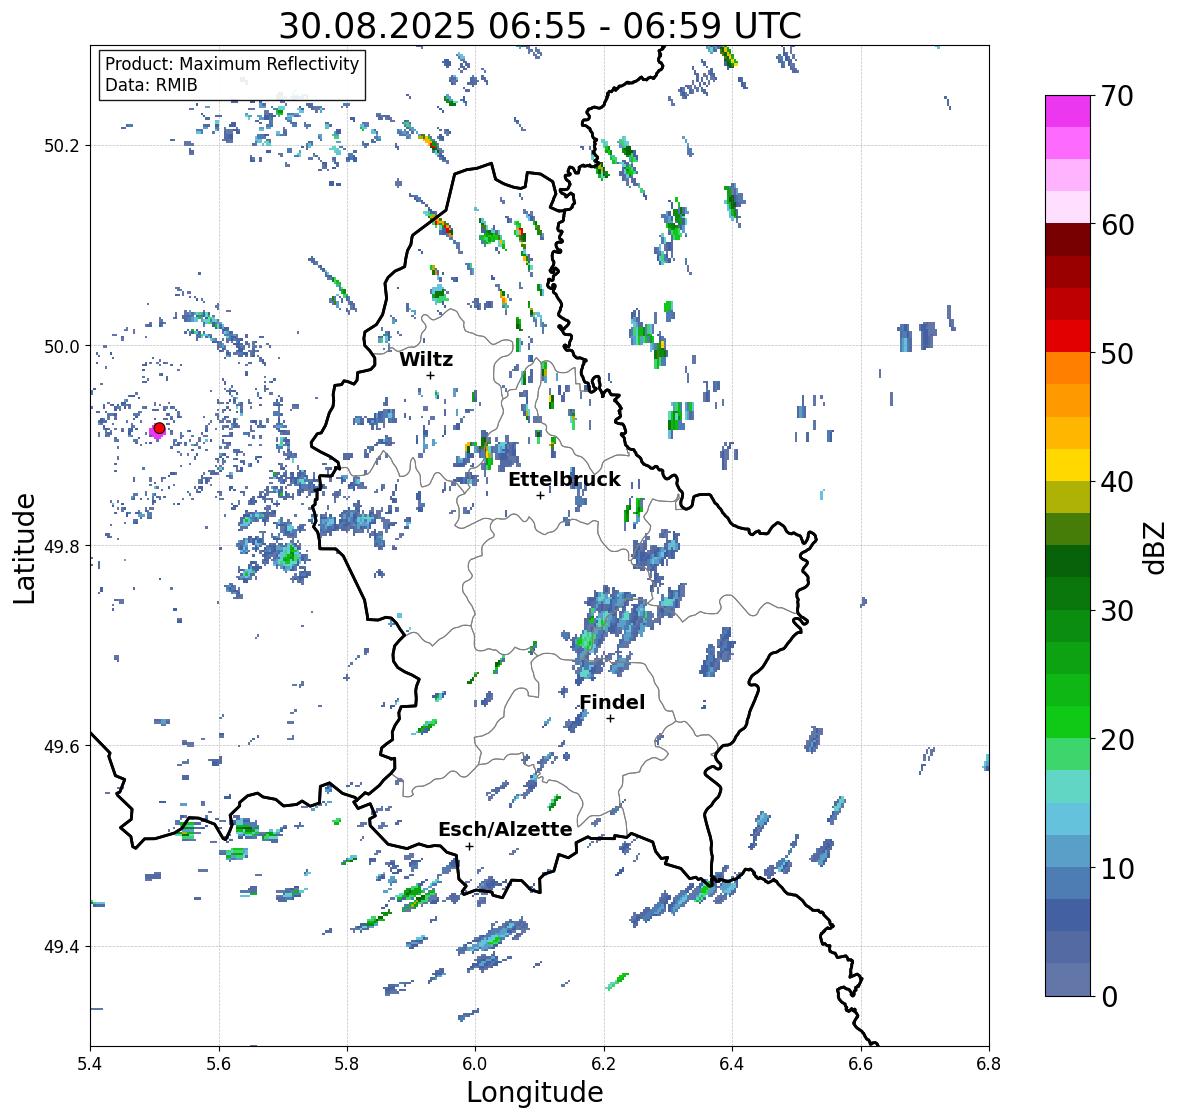Select the Wiltz station label

click(426, 359)
